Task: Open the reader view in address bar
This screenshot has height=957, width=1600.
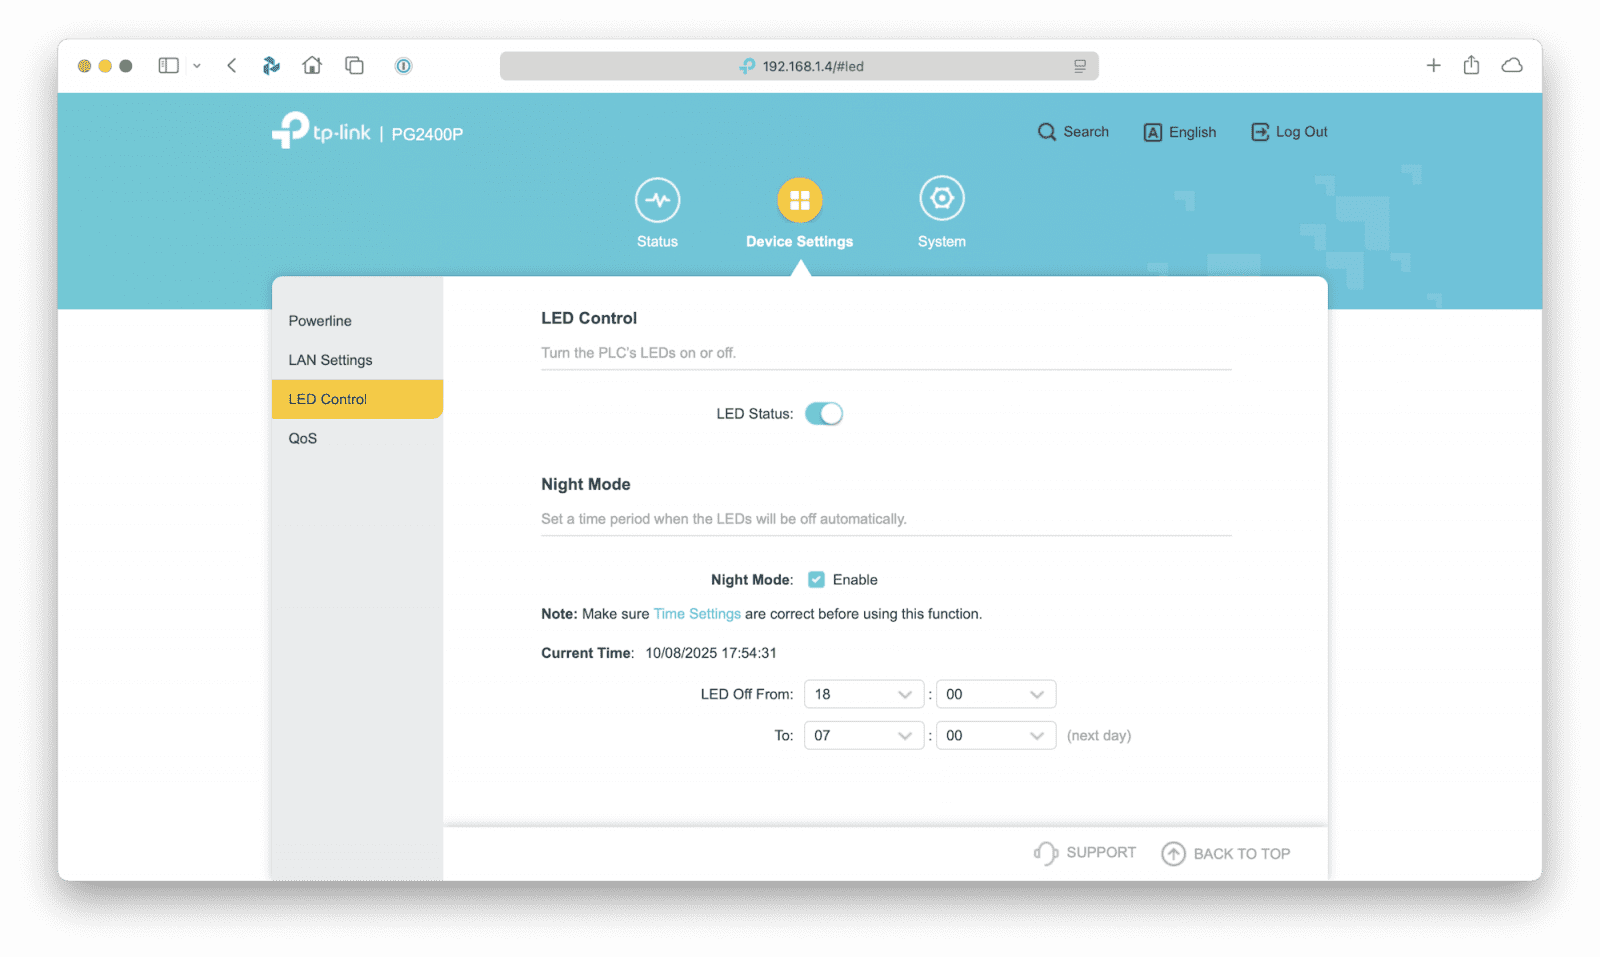Action: coord(1080,66)
